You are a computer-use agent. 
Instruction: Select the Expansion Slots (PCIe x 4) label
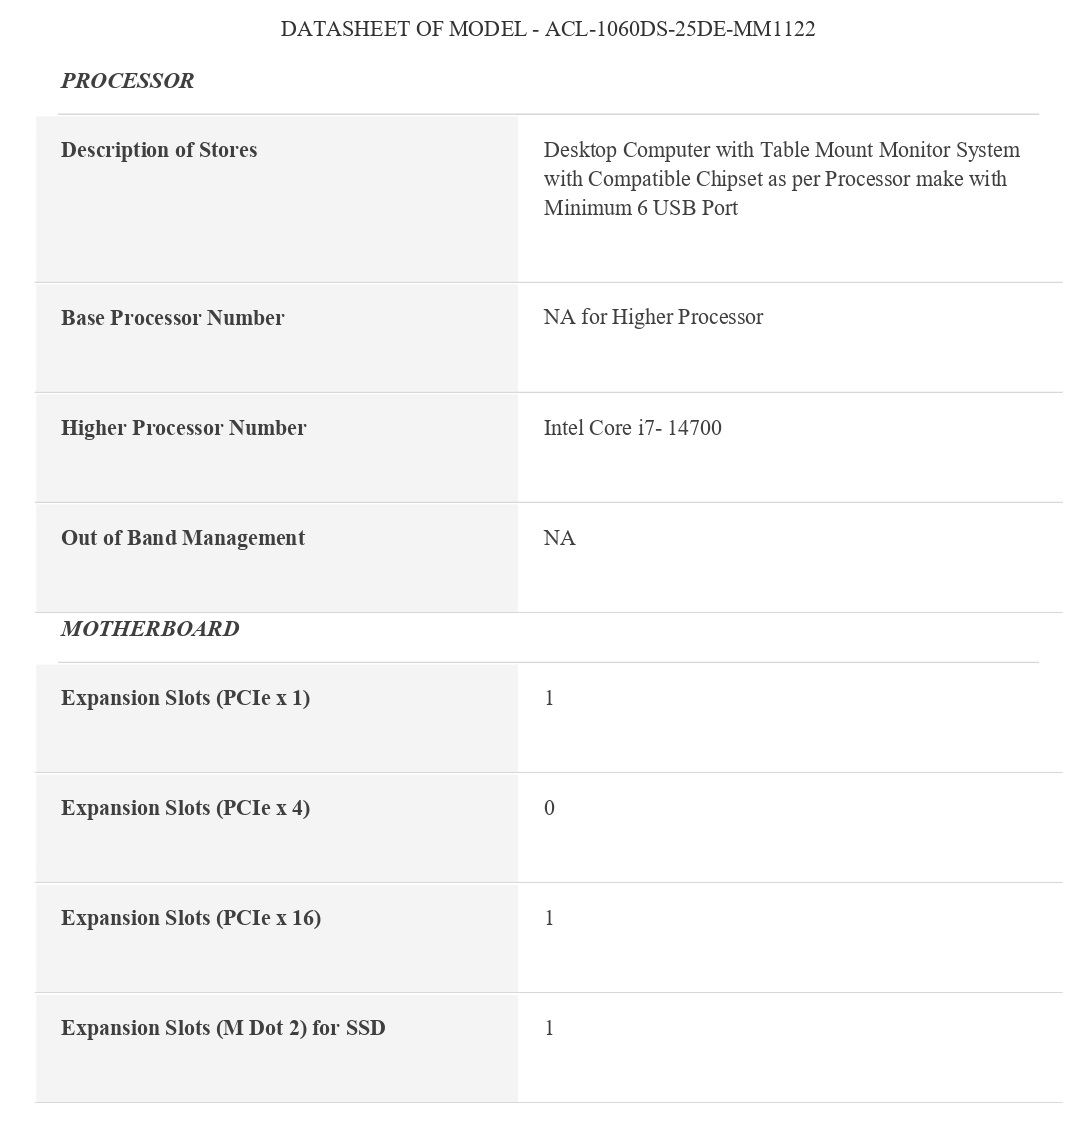[x=185, y=808]
